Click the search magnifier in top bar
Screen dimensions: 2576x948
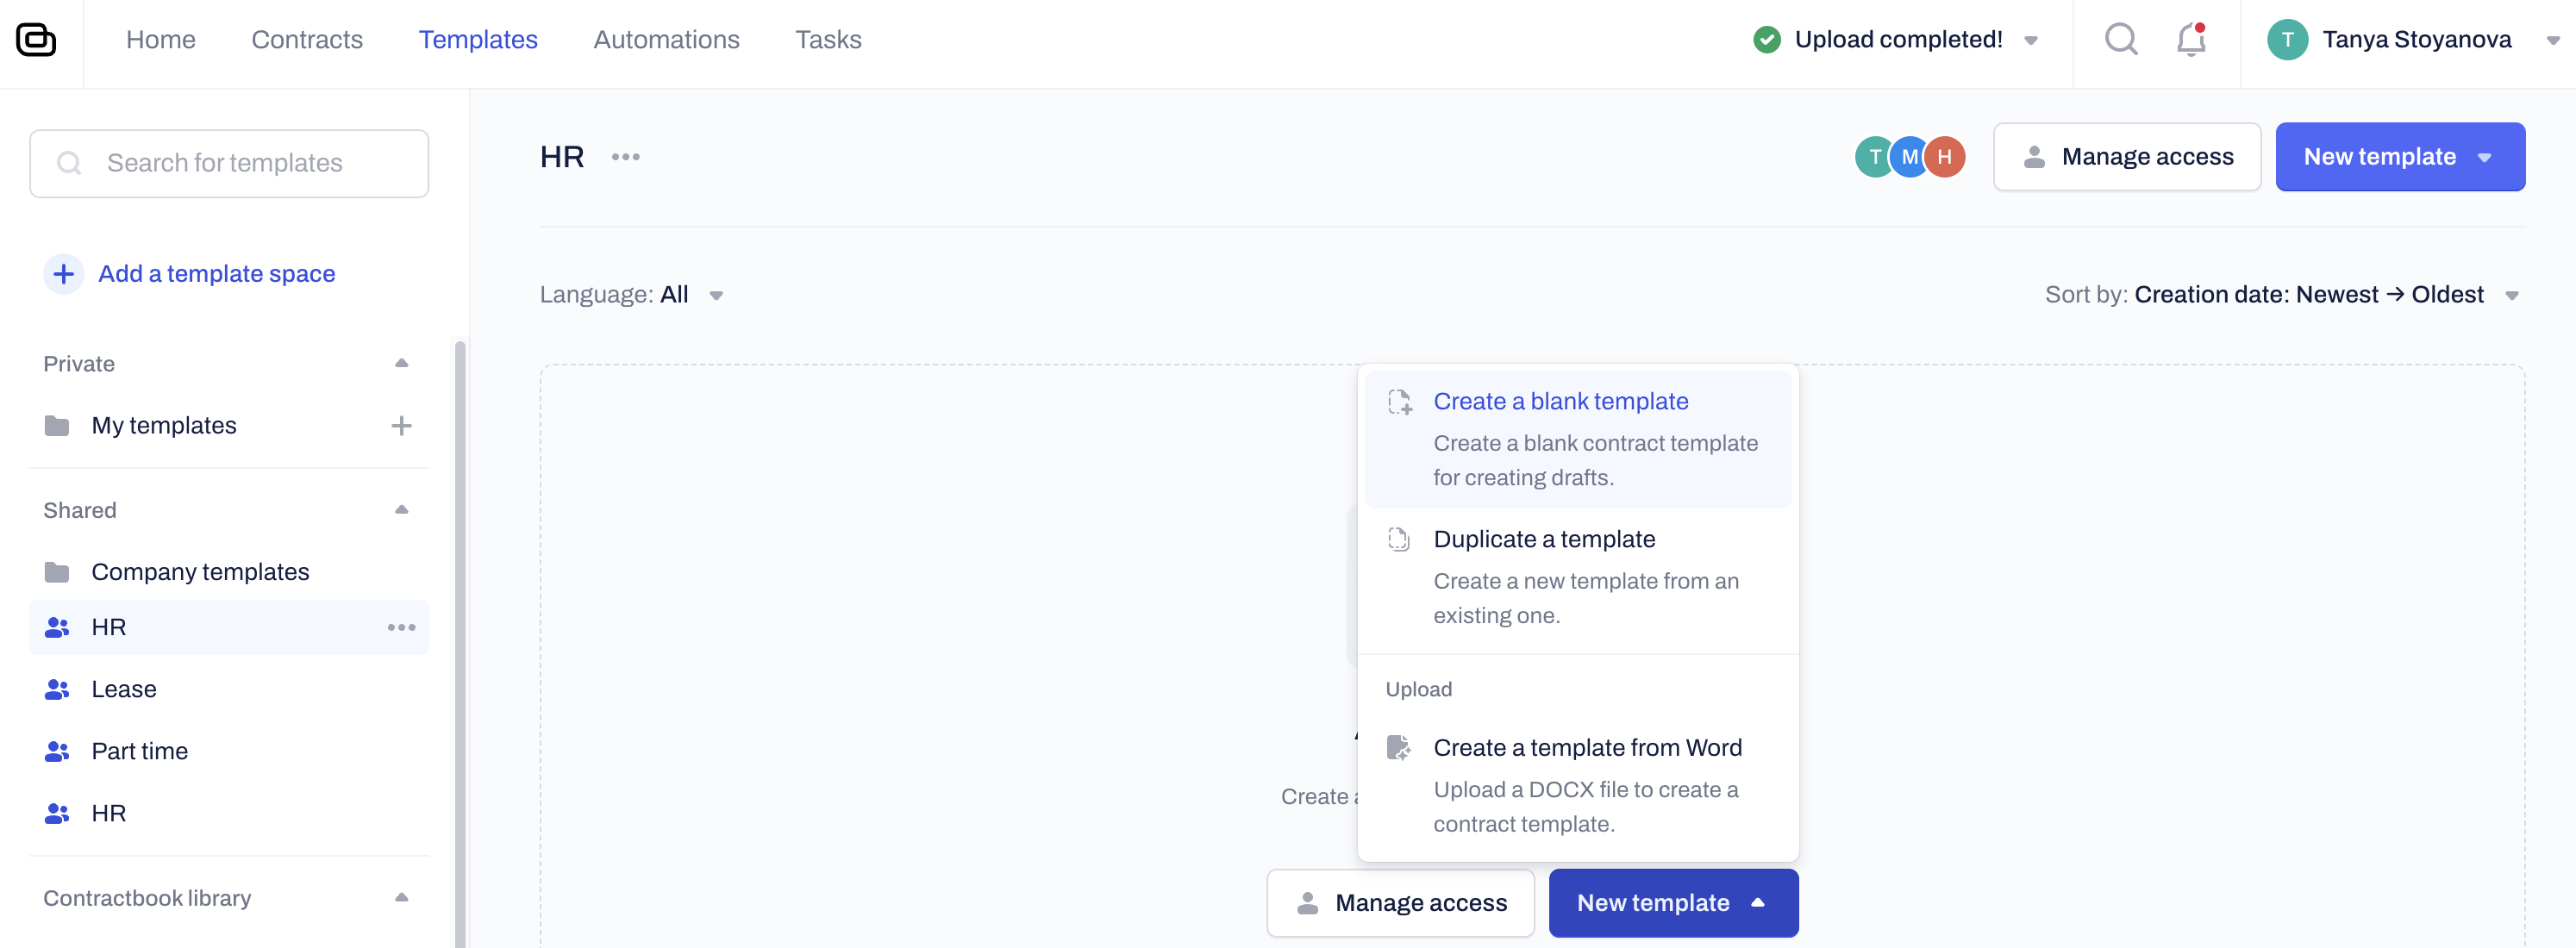(2120, 40)
